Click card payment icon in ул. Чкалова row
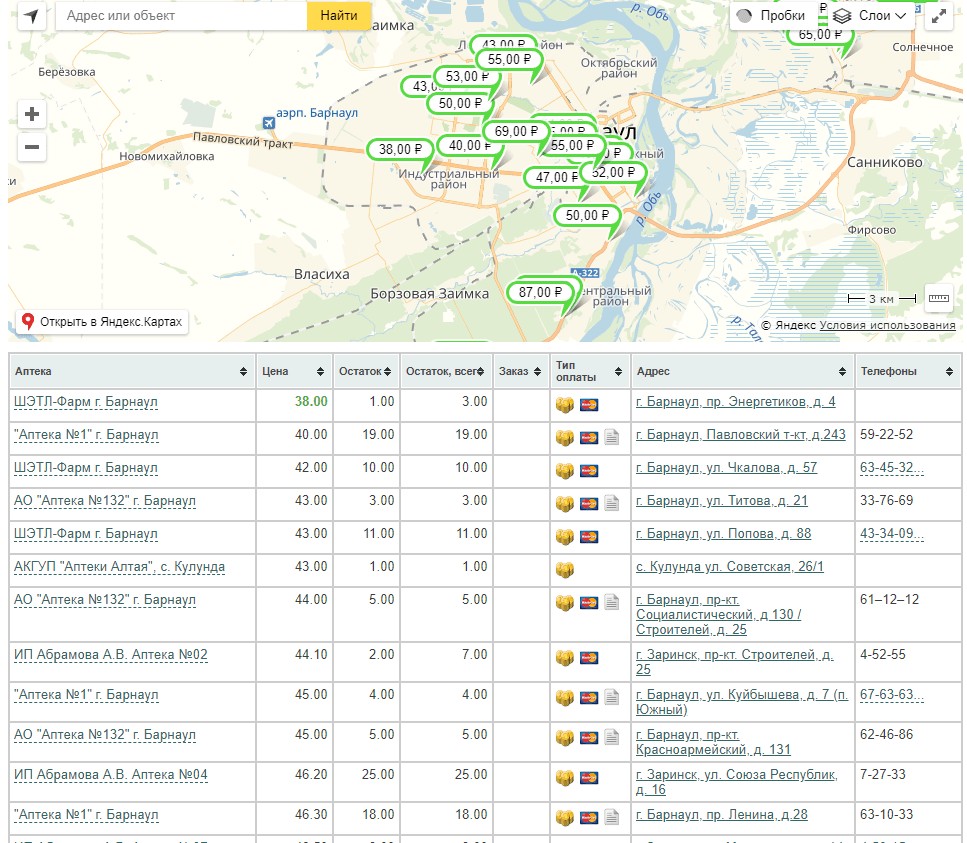 click(589, 471)
